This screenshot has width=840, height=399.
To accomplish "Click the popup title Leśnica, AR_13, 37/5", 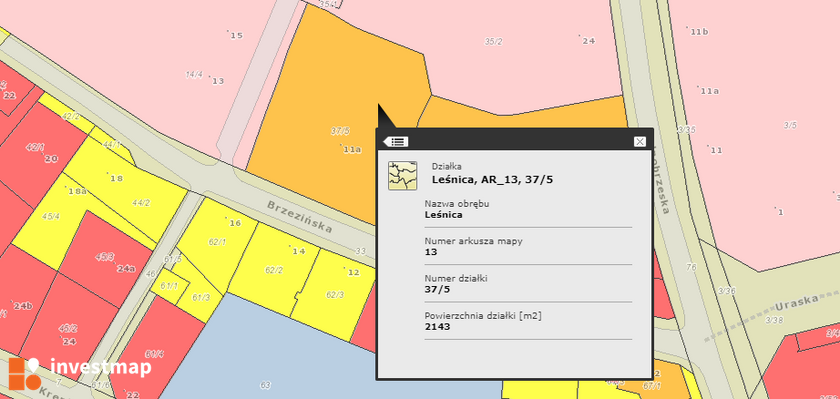I will (492, 180).
